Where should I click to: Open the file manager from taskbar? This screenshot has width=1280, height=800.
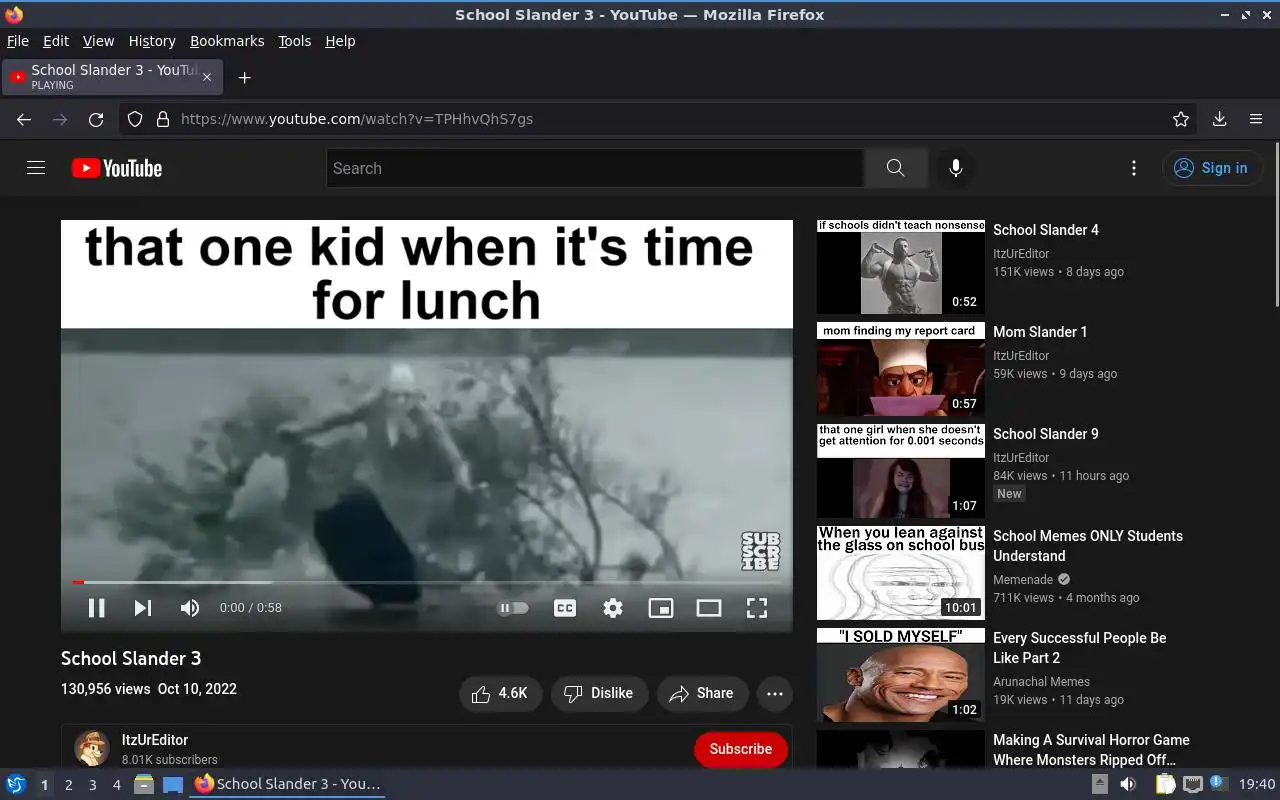pyautogui.click(x=144, y=784)
